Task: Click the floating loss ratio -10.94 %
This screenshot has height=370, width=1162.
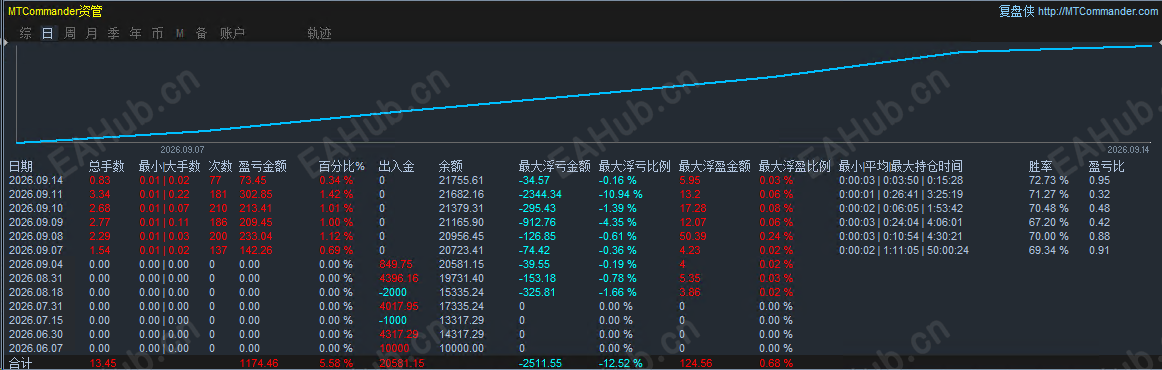Action: pyautogui.click(x=621, y=194)
